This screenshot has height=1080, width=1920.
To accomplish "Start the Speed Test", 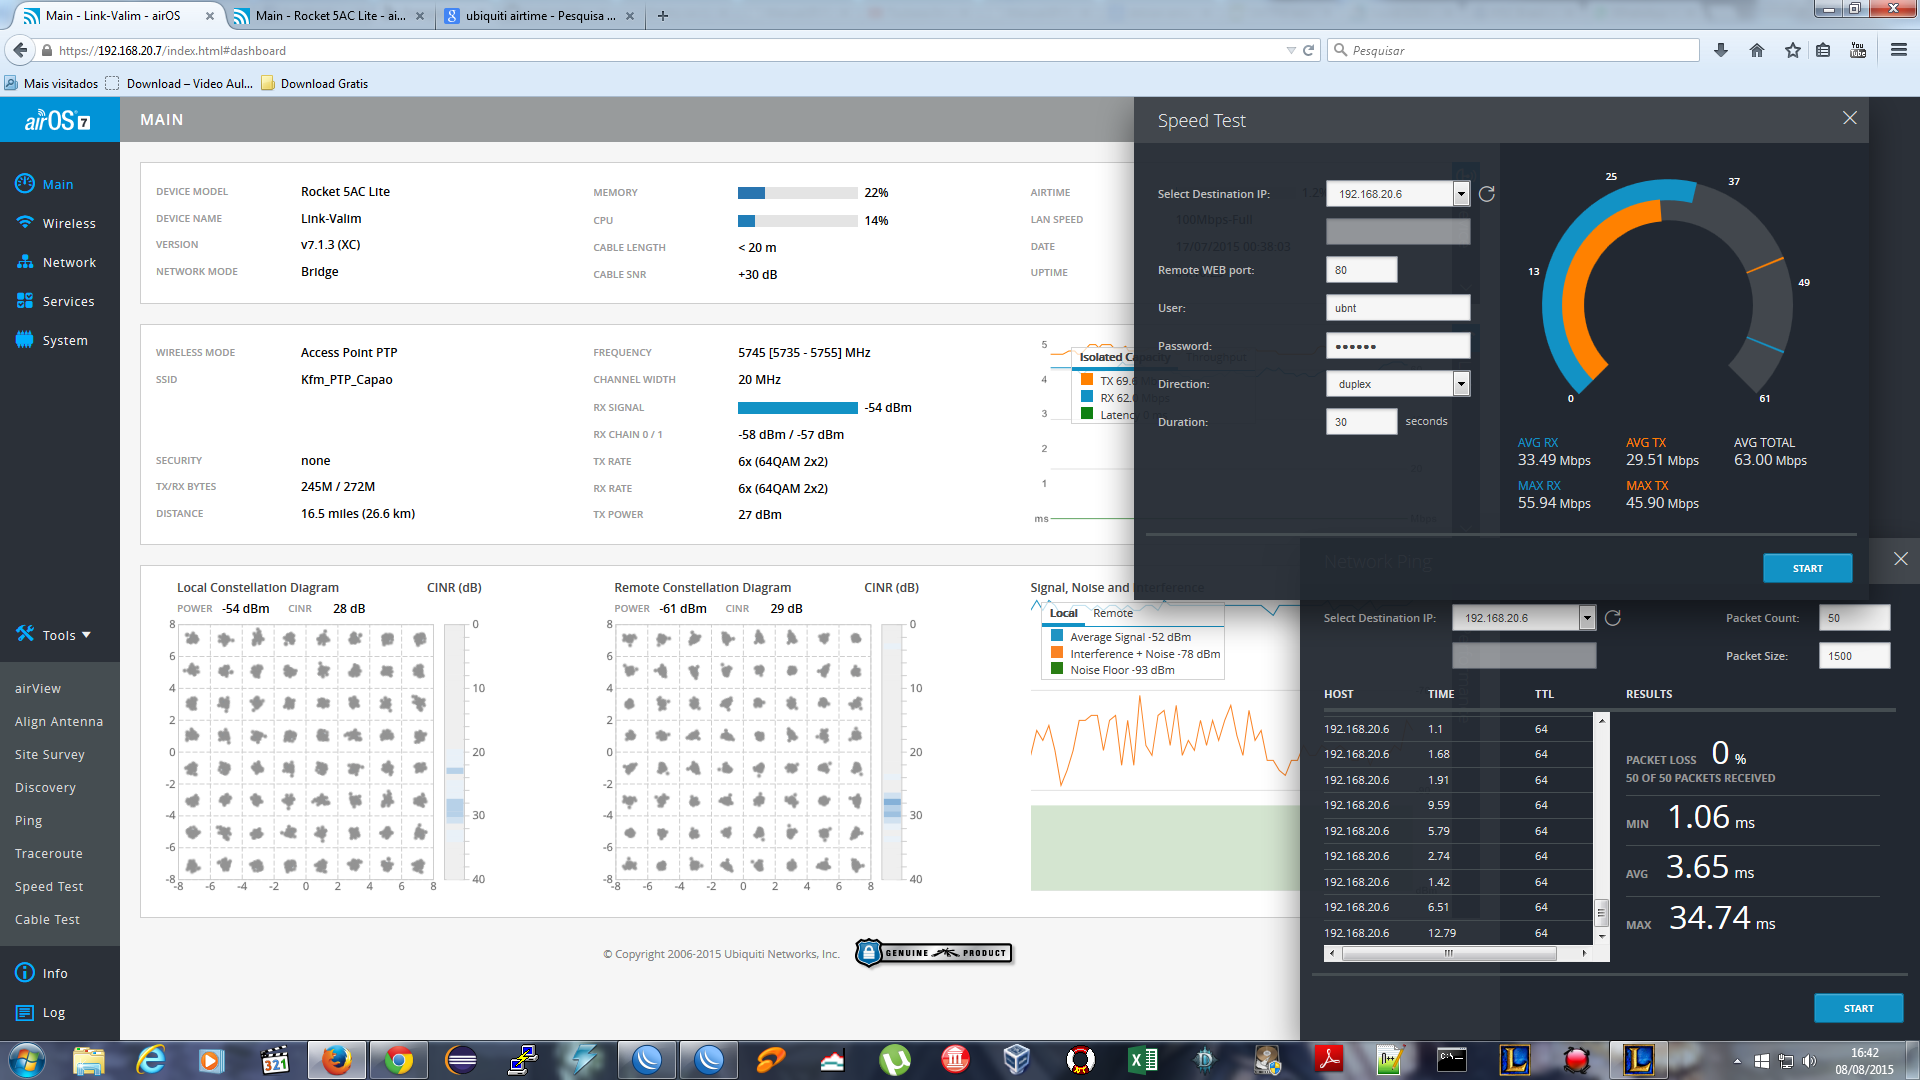I will click(x=1807, y=568).
